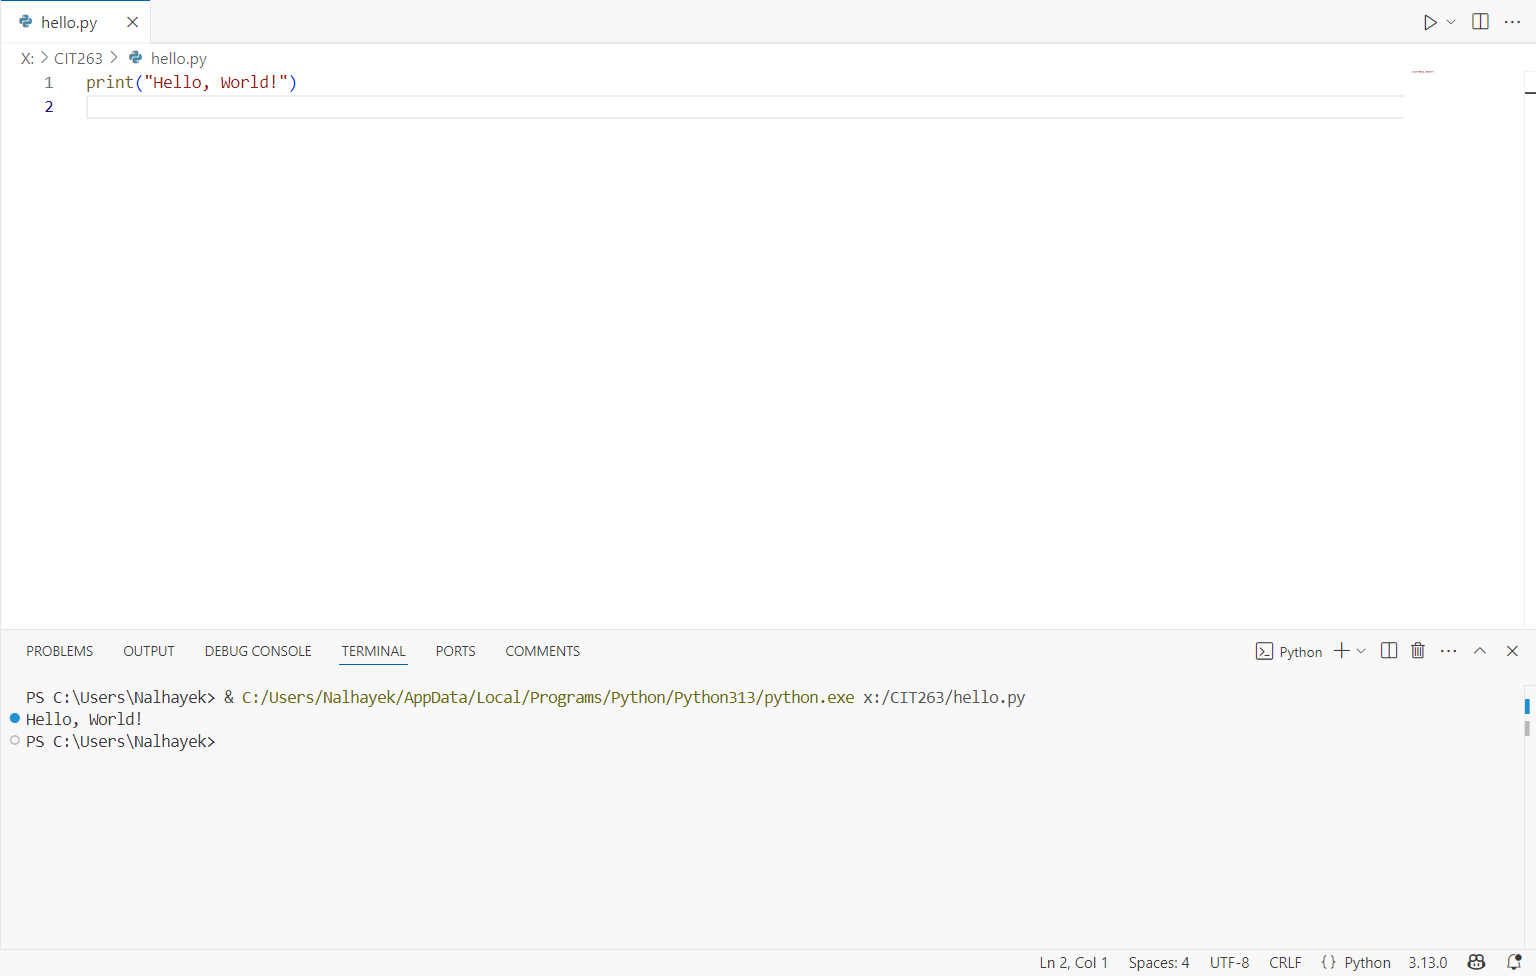This screenshot has height=976, width=1536.
Task: Open Go to Line via Ln 2, Col 1
Action: point(1074,962)
